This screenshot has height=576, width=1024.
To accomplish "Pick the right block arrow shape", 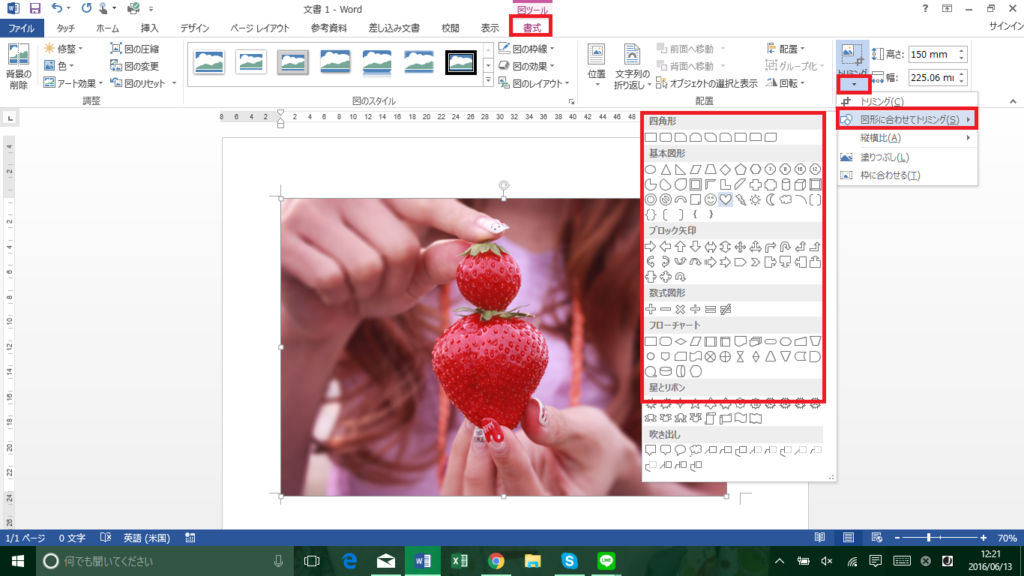I will click(650, 247).
